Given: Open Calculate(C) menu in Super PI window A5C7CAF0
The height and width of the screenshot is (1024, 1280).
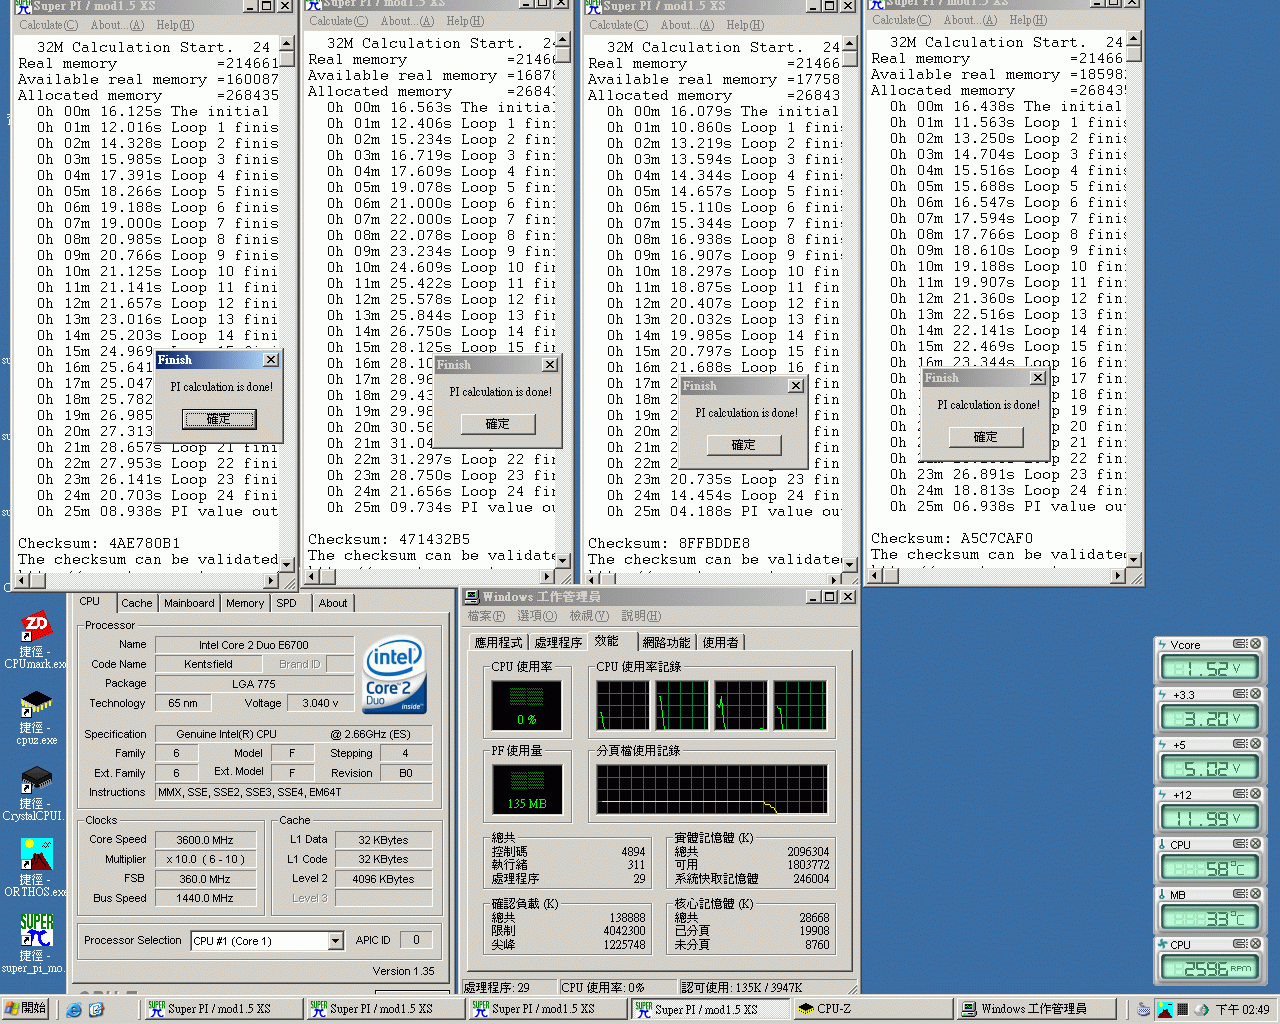Looking at the screenshot, I should [901, 20].
